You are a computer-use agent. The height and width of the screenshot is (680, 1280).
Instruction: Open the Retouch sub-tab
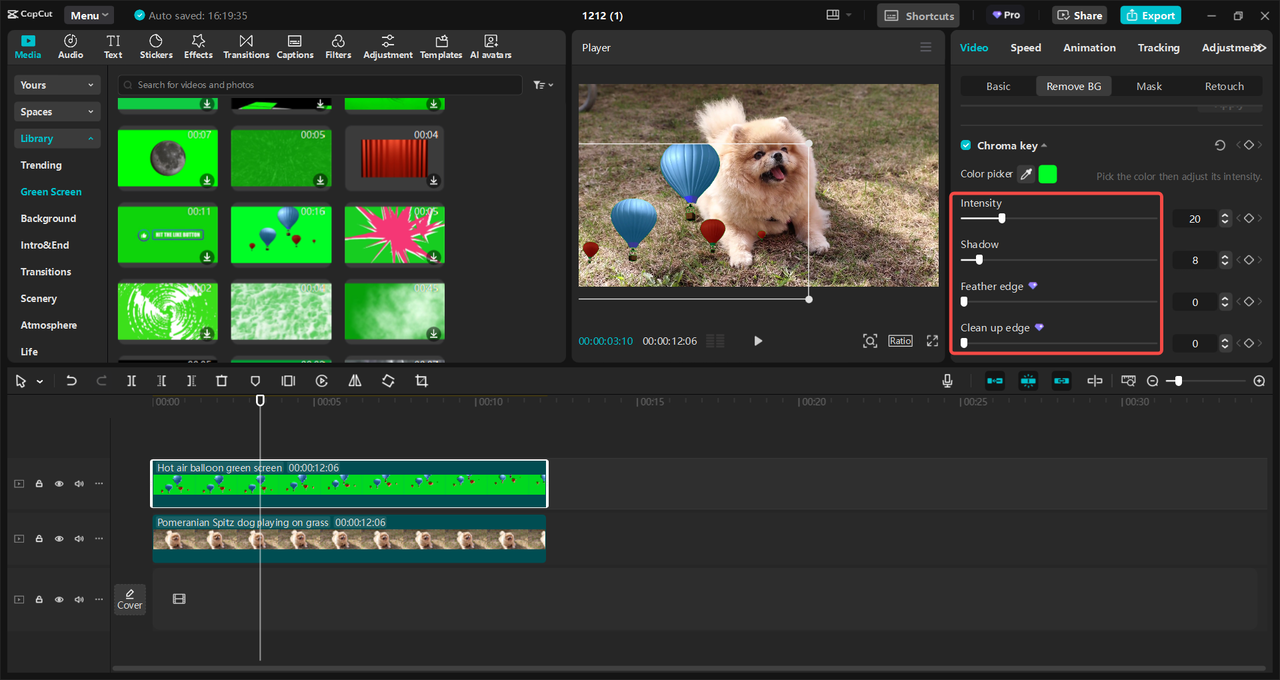point(1224,86)
